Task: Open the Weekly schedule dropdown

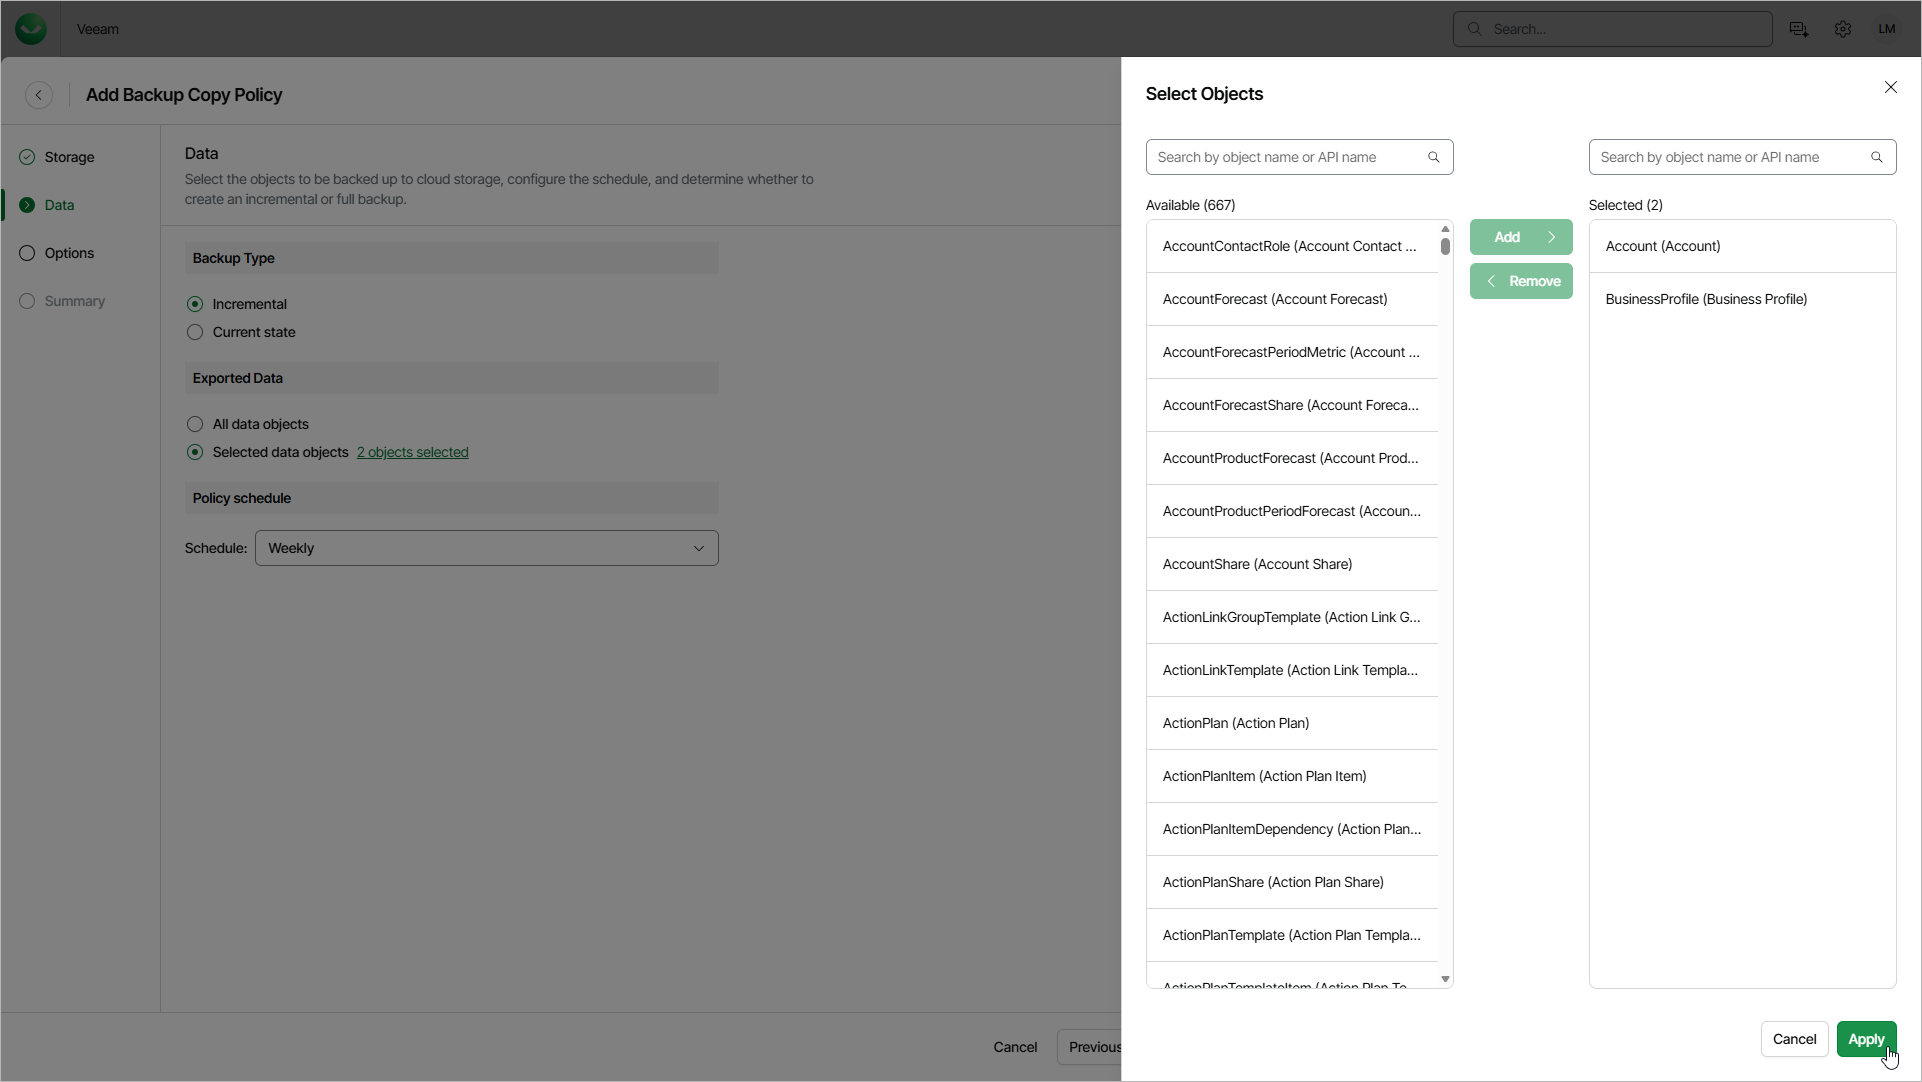Action: pos(487,548)
